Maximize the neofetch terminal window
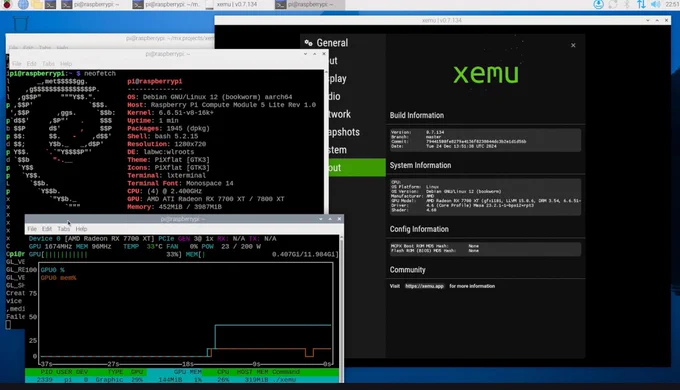Screen dimensions: 680x390 click(x=314, y=54)
